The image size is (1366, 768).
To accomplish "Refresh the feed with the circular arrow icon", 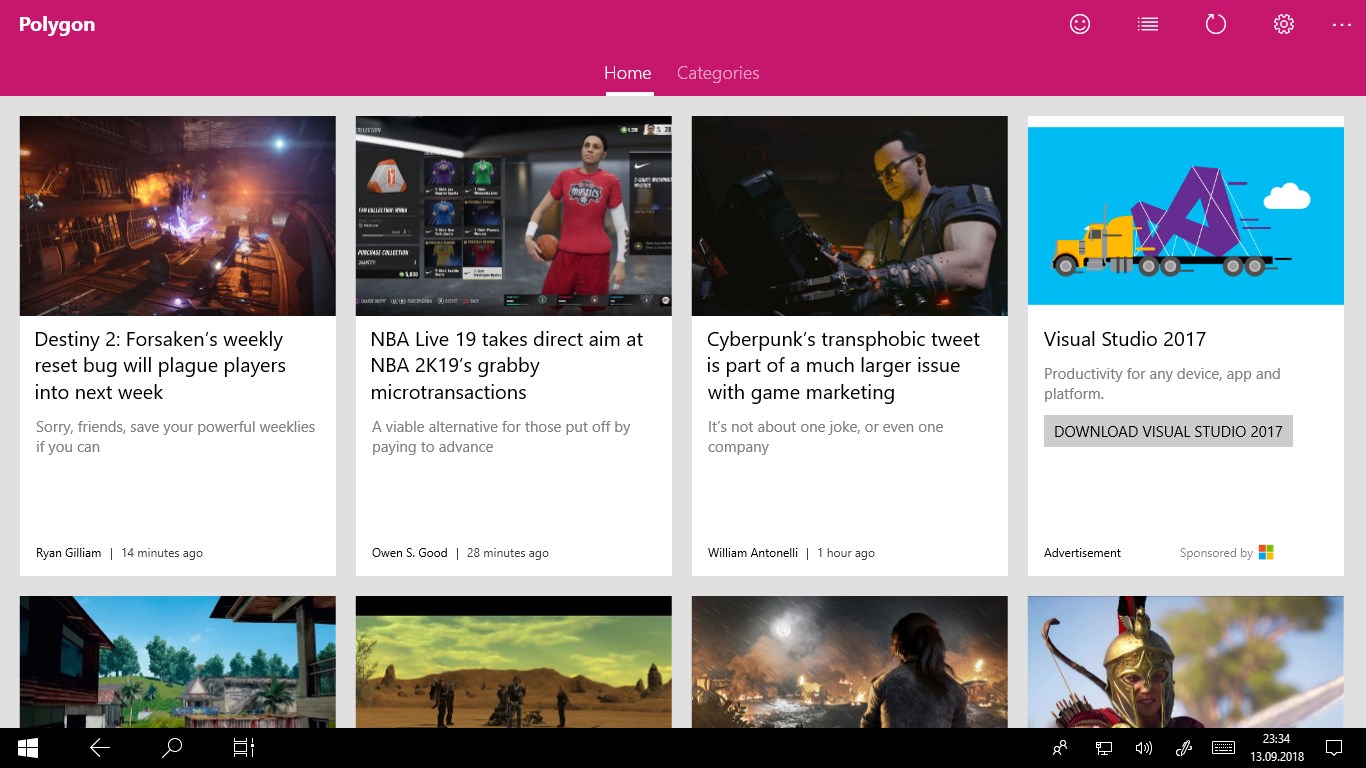I will coord(1216,24).
